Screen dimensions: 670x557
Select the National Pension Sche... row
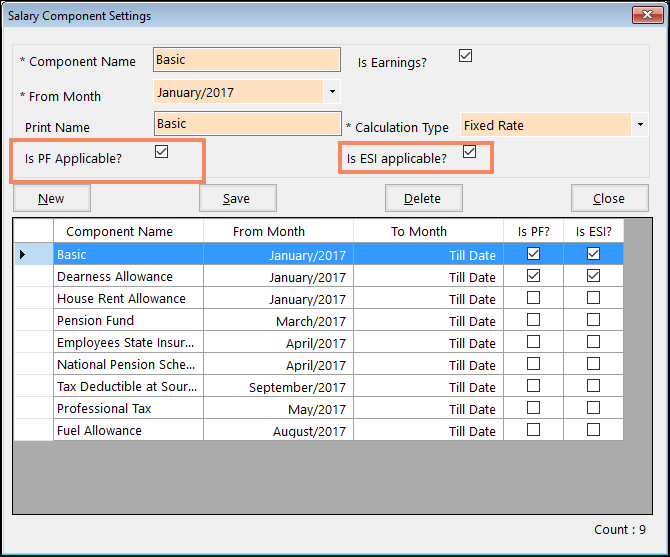(x=319, y=364)
